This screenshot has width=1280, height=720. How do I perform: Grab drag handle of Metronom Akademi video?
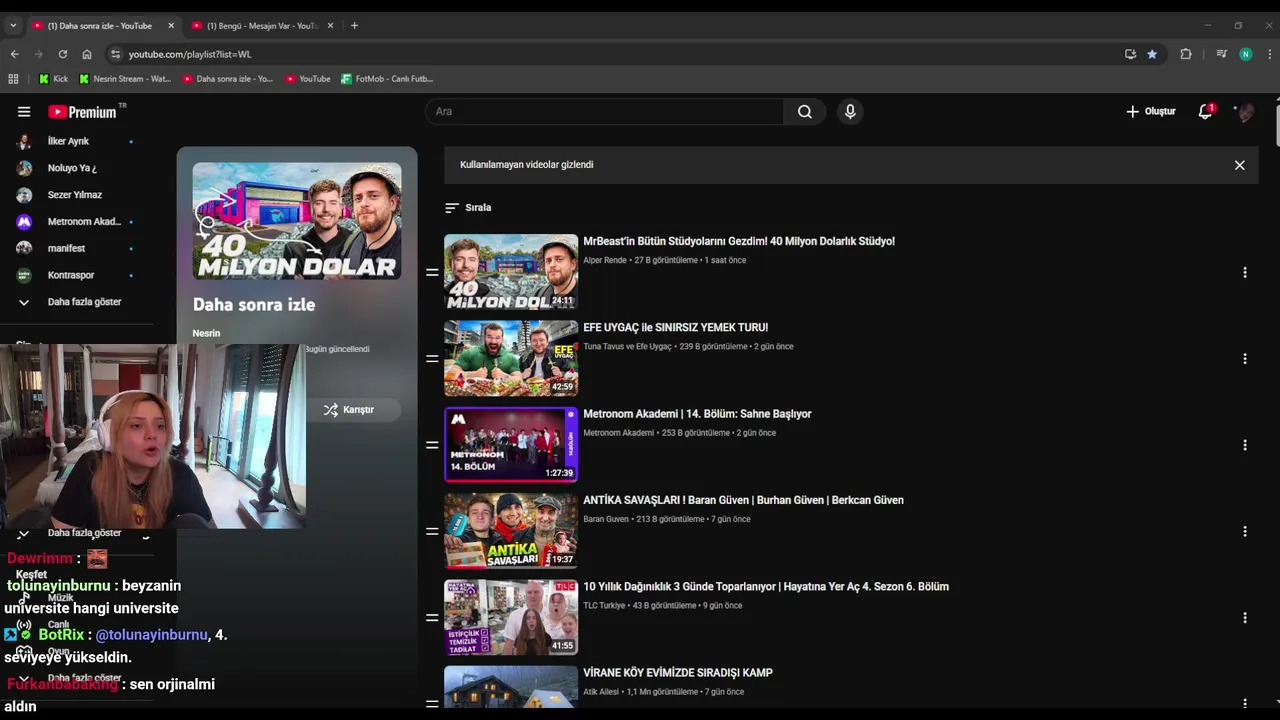click(432, 445)
